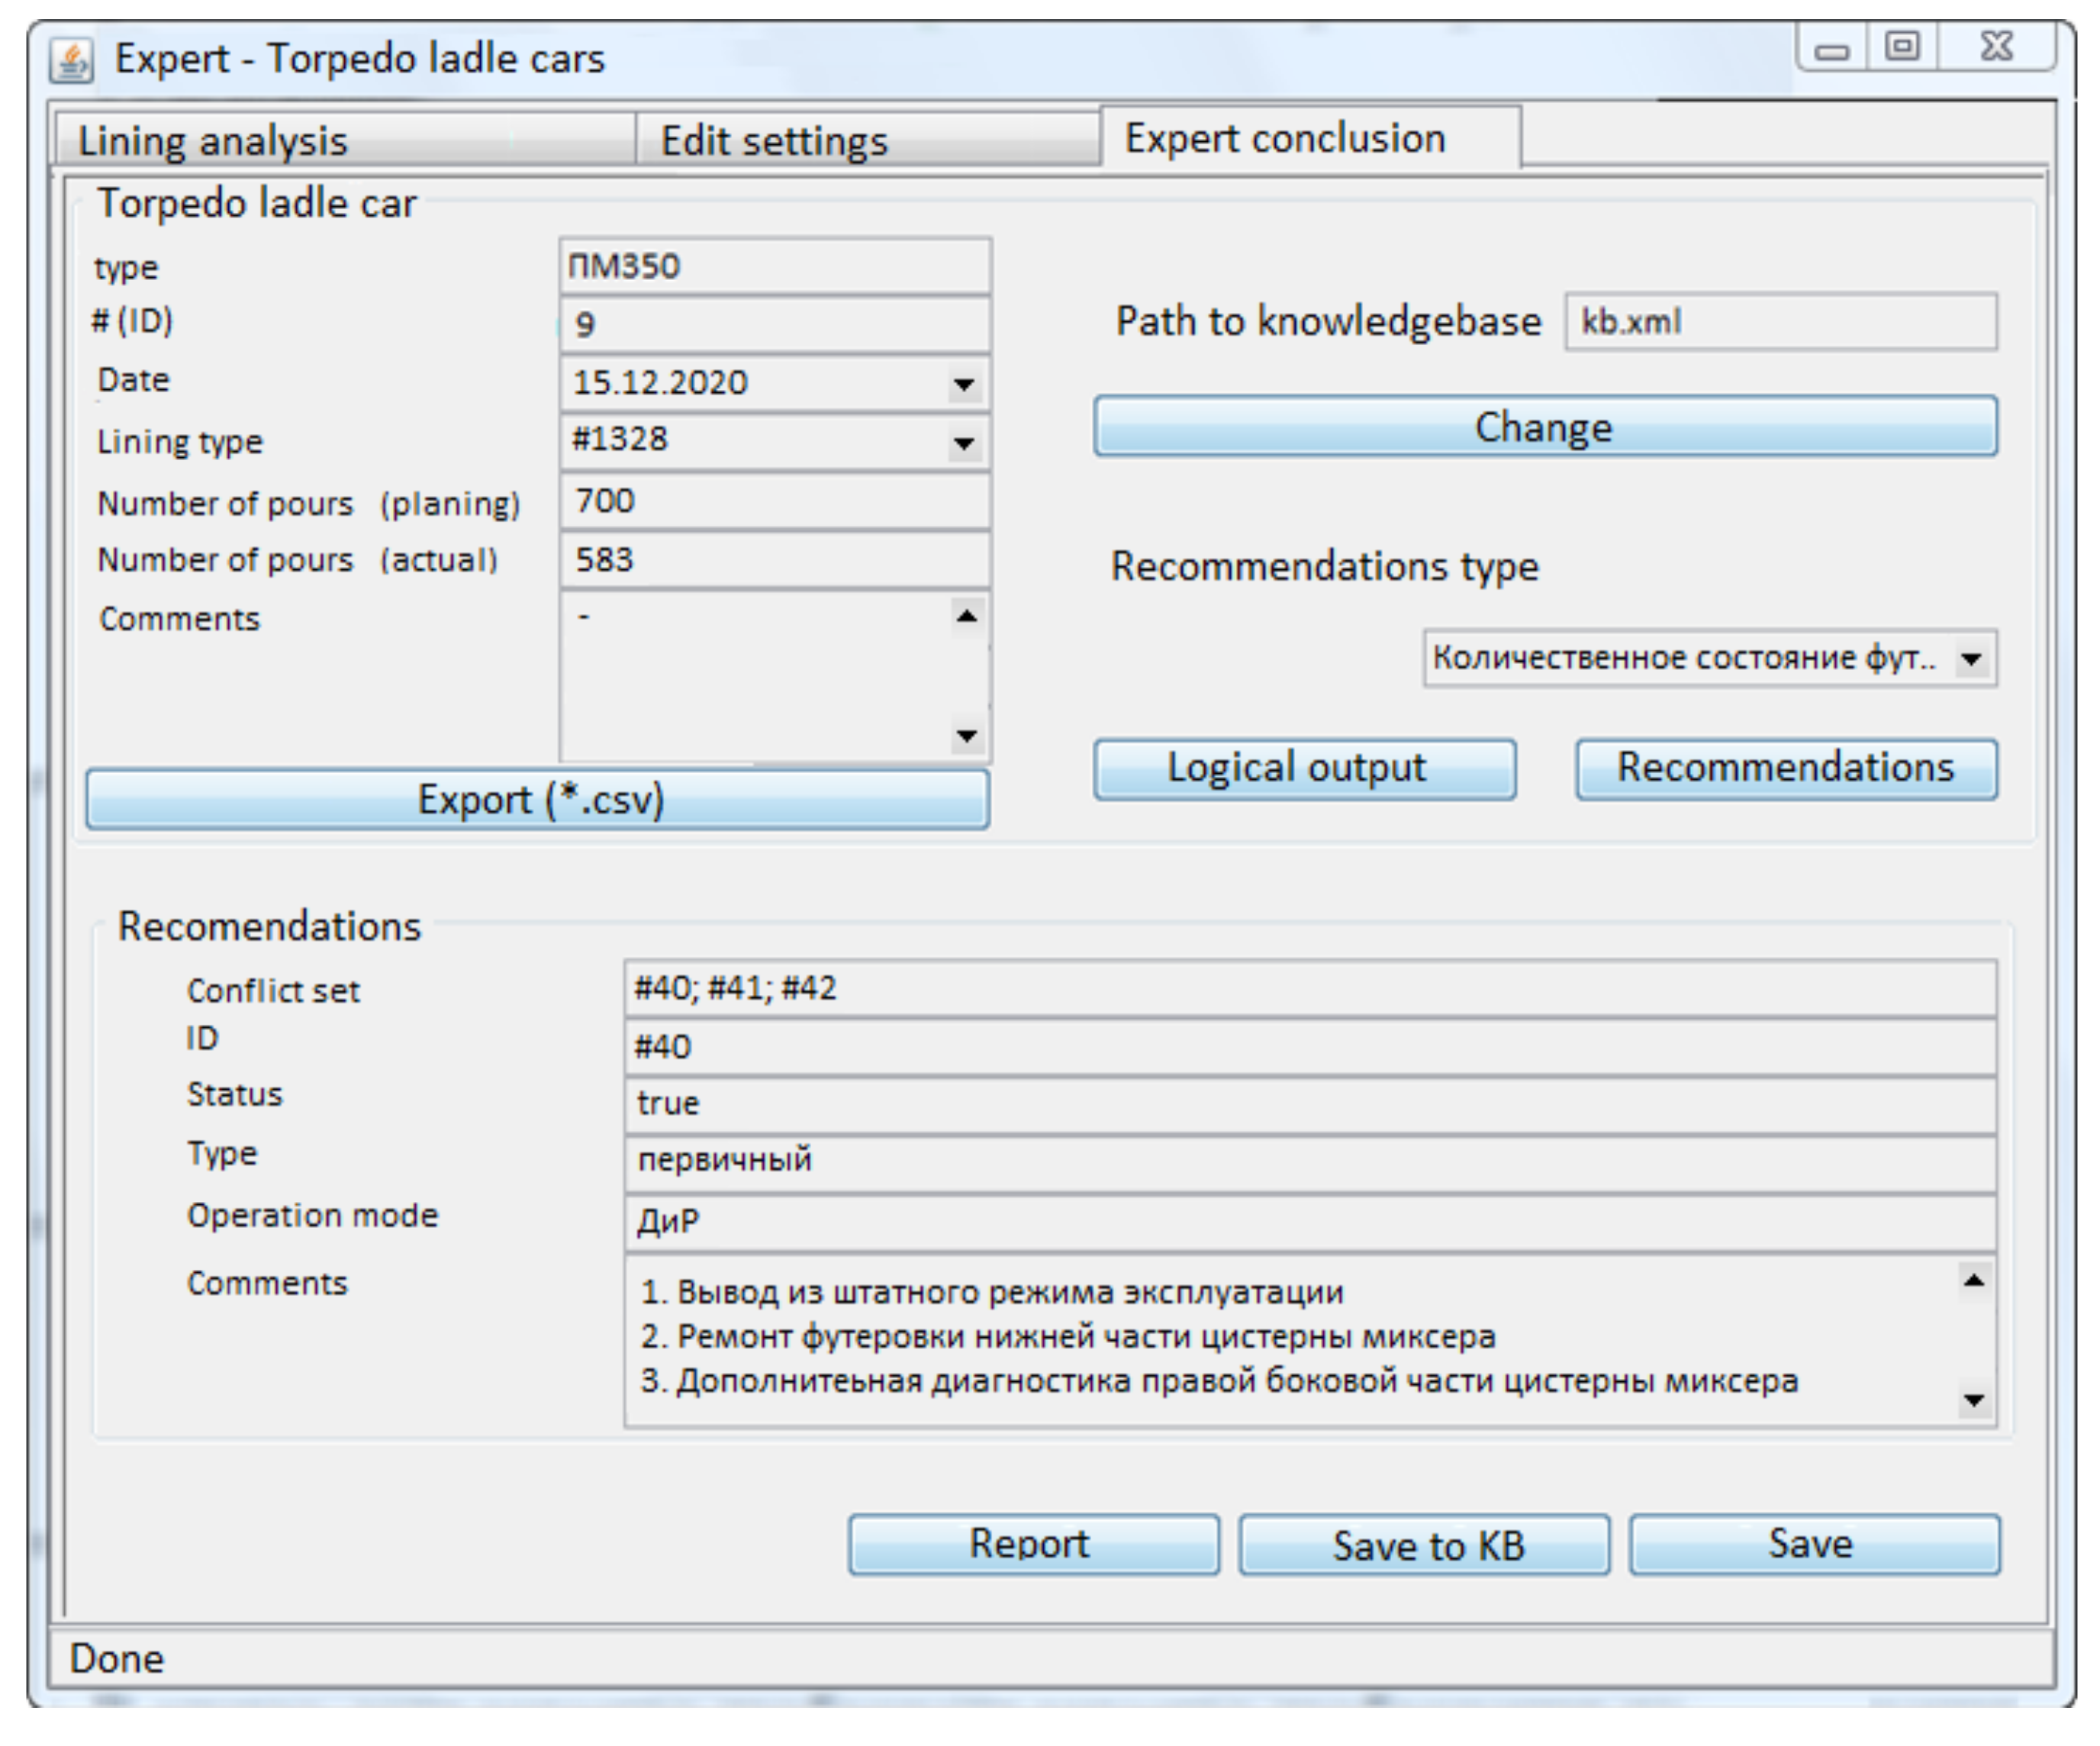Click the Change knowledgebase button
2100x1746 pixels.
pos(1544,427)
